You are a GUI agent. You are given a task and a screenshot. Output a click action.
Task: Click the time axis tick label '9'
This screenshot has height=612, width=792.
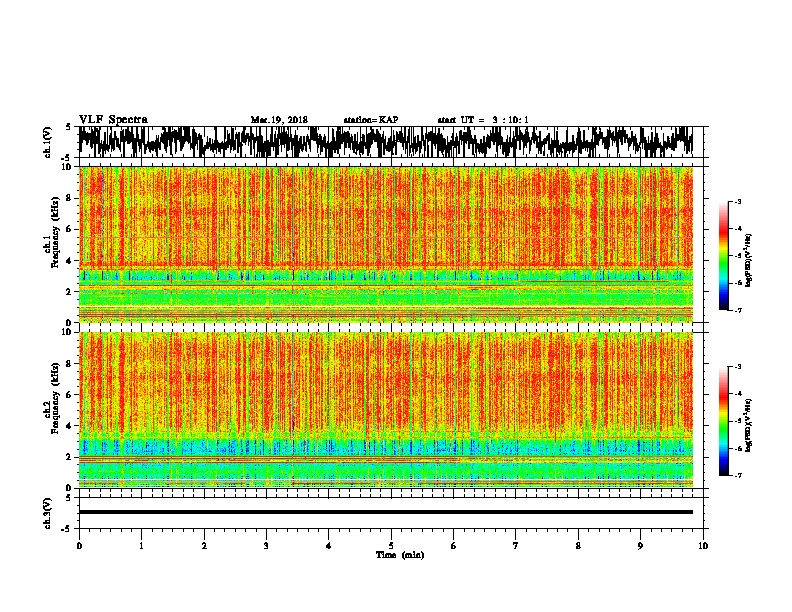point(640,545)
